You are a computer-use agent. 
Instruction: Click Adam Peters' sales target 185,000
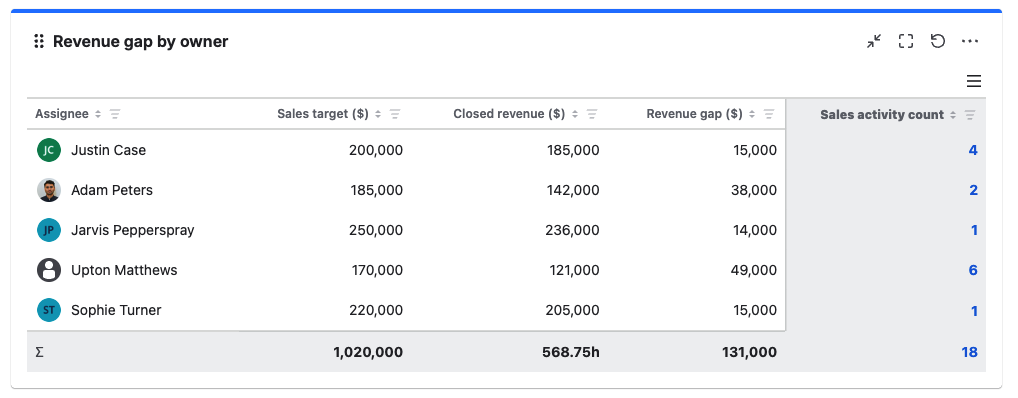377,190
